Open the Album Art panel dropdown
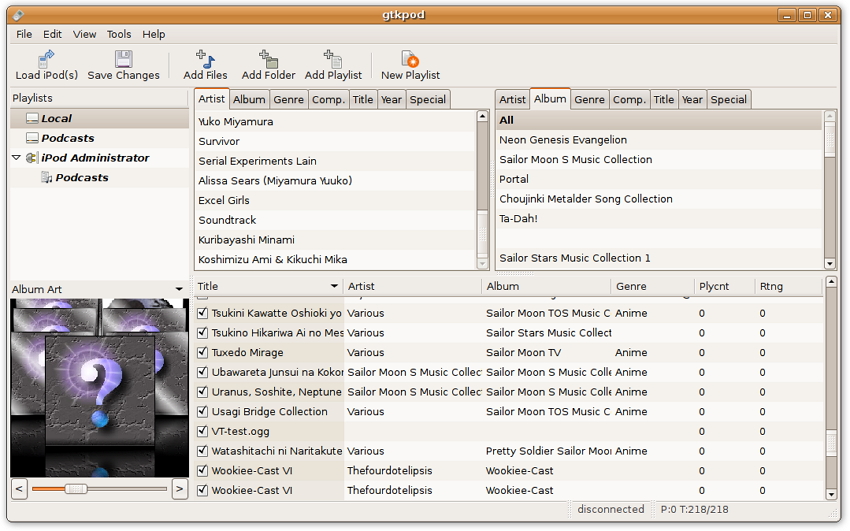 (179, 290)
